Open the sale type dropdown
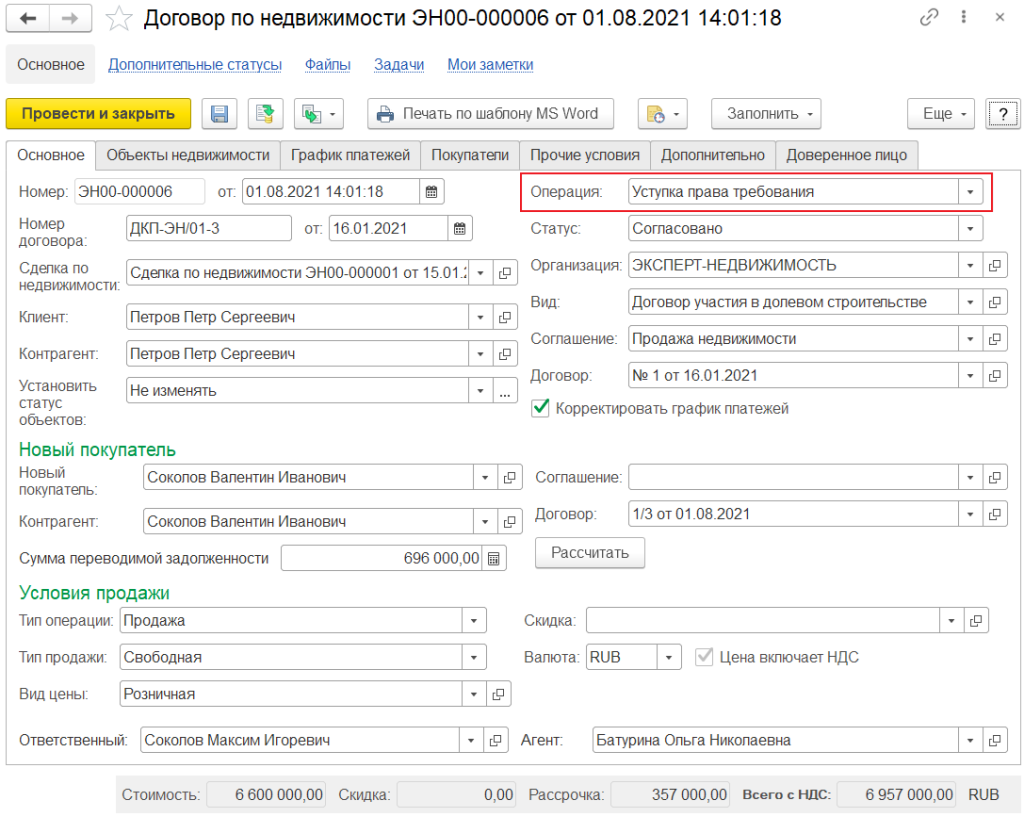This screenshot has height=817, width=1024. click(x=474, y=657)
